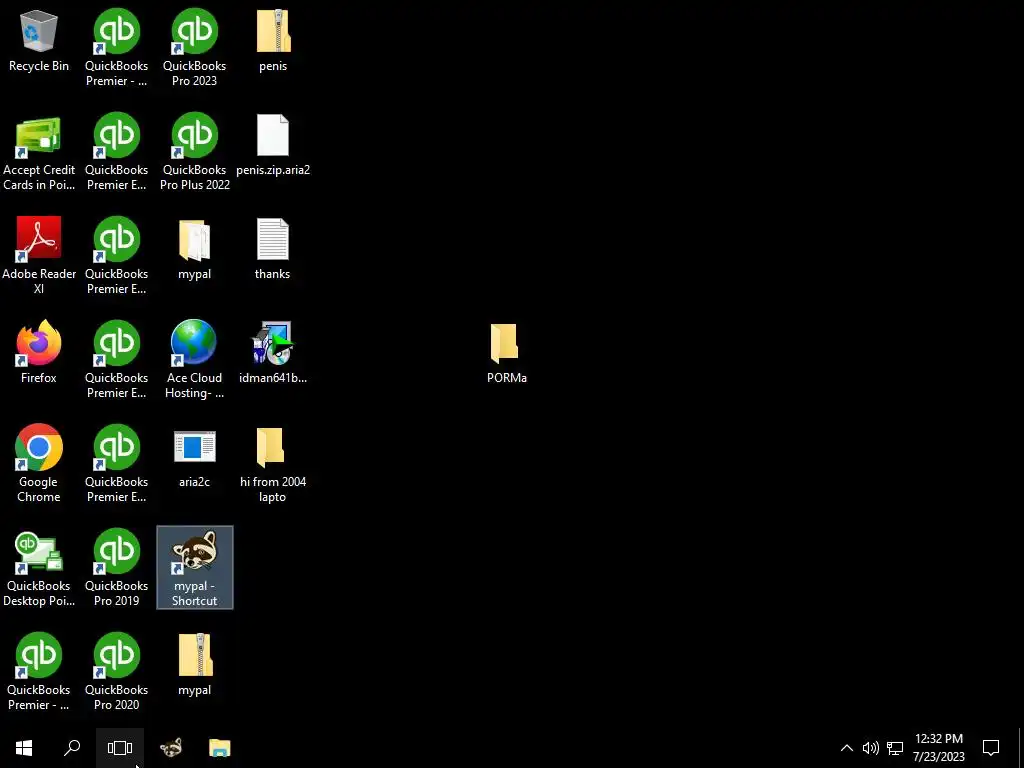Select the penis zipped folder icon
The image size is (1024, 768).
tap(272, 40)
